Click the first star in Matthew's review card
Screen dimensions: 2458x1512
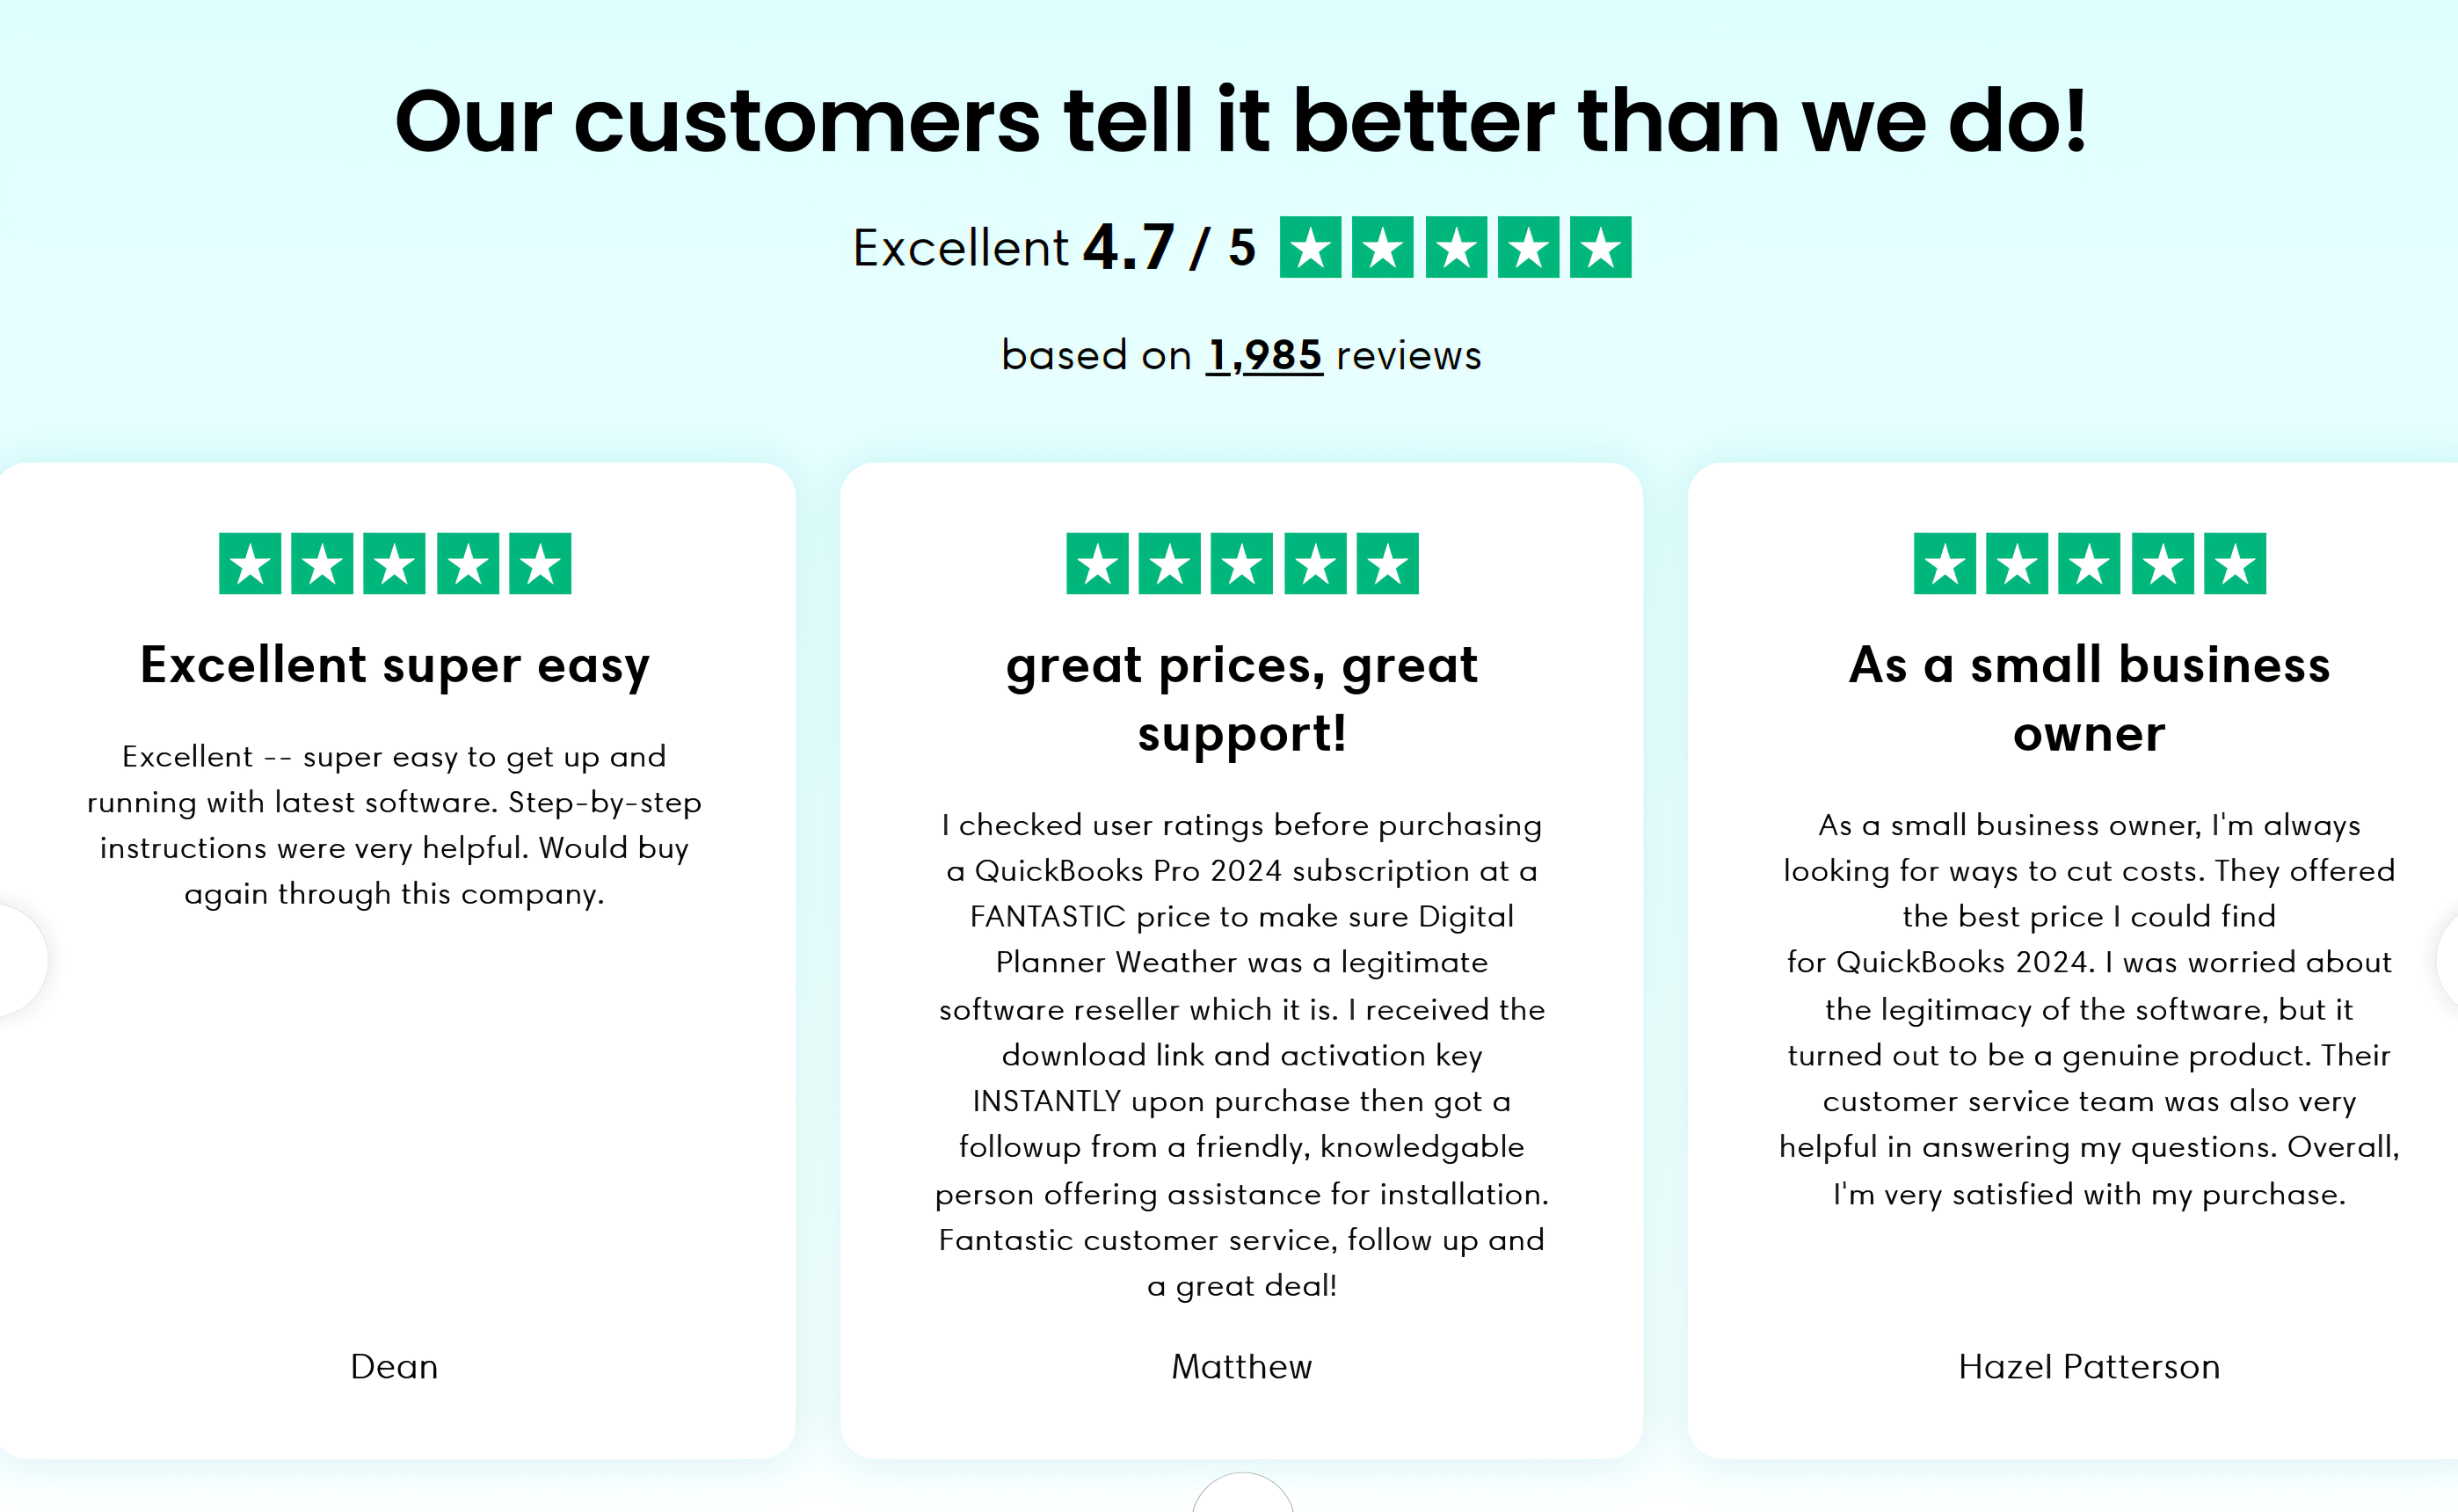pos(1097,563)
